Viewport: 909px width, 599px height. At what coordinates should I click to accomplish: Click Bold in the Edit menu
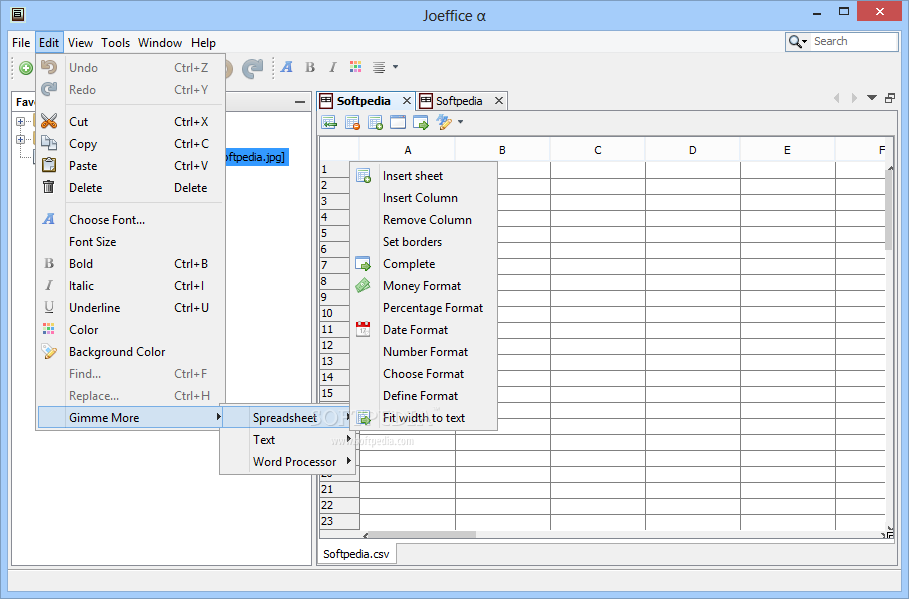130,264
